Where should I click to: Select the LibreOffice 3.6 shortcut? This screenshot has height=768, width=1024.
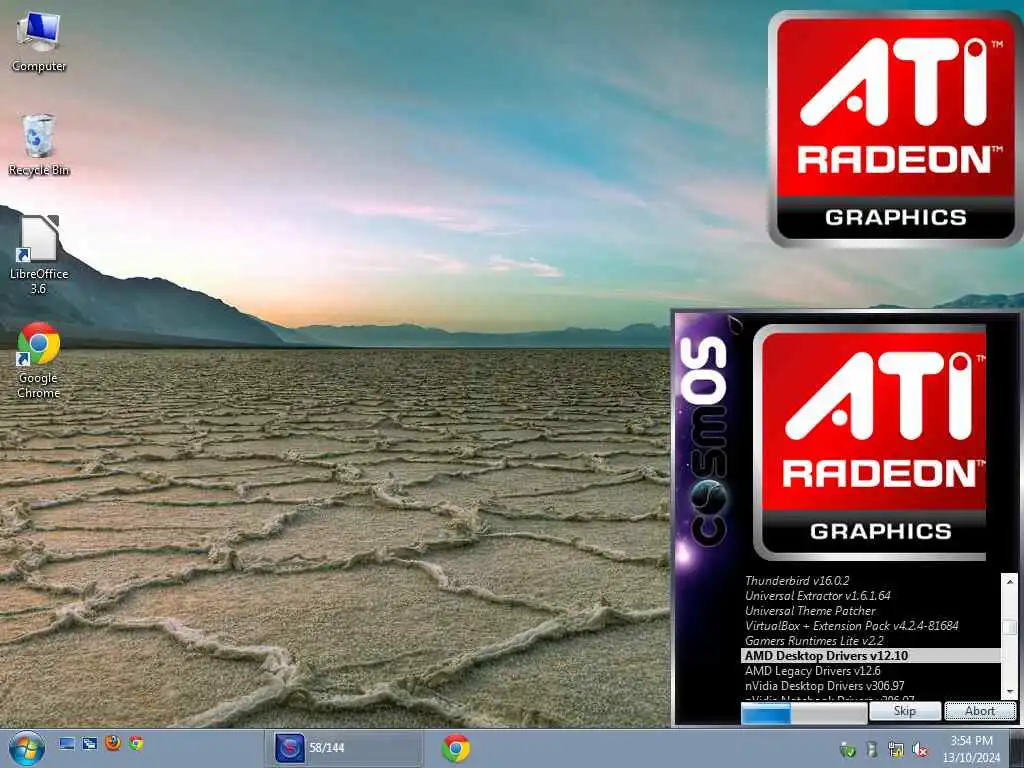pos(39,255)
